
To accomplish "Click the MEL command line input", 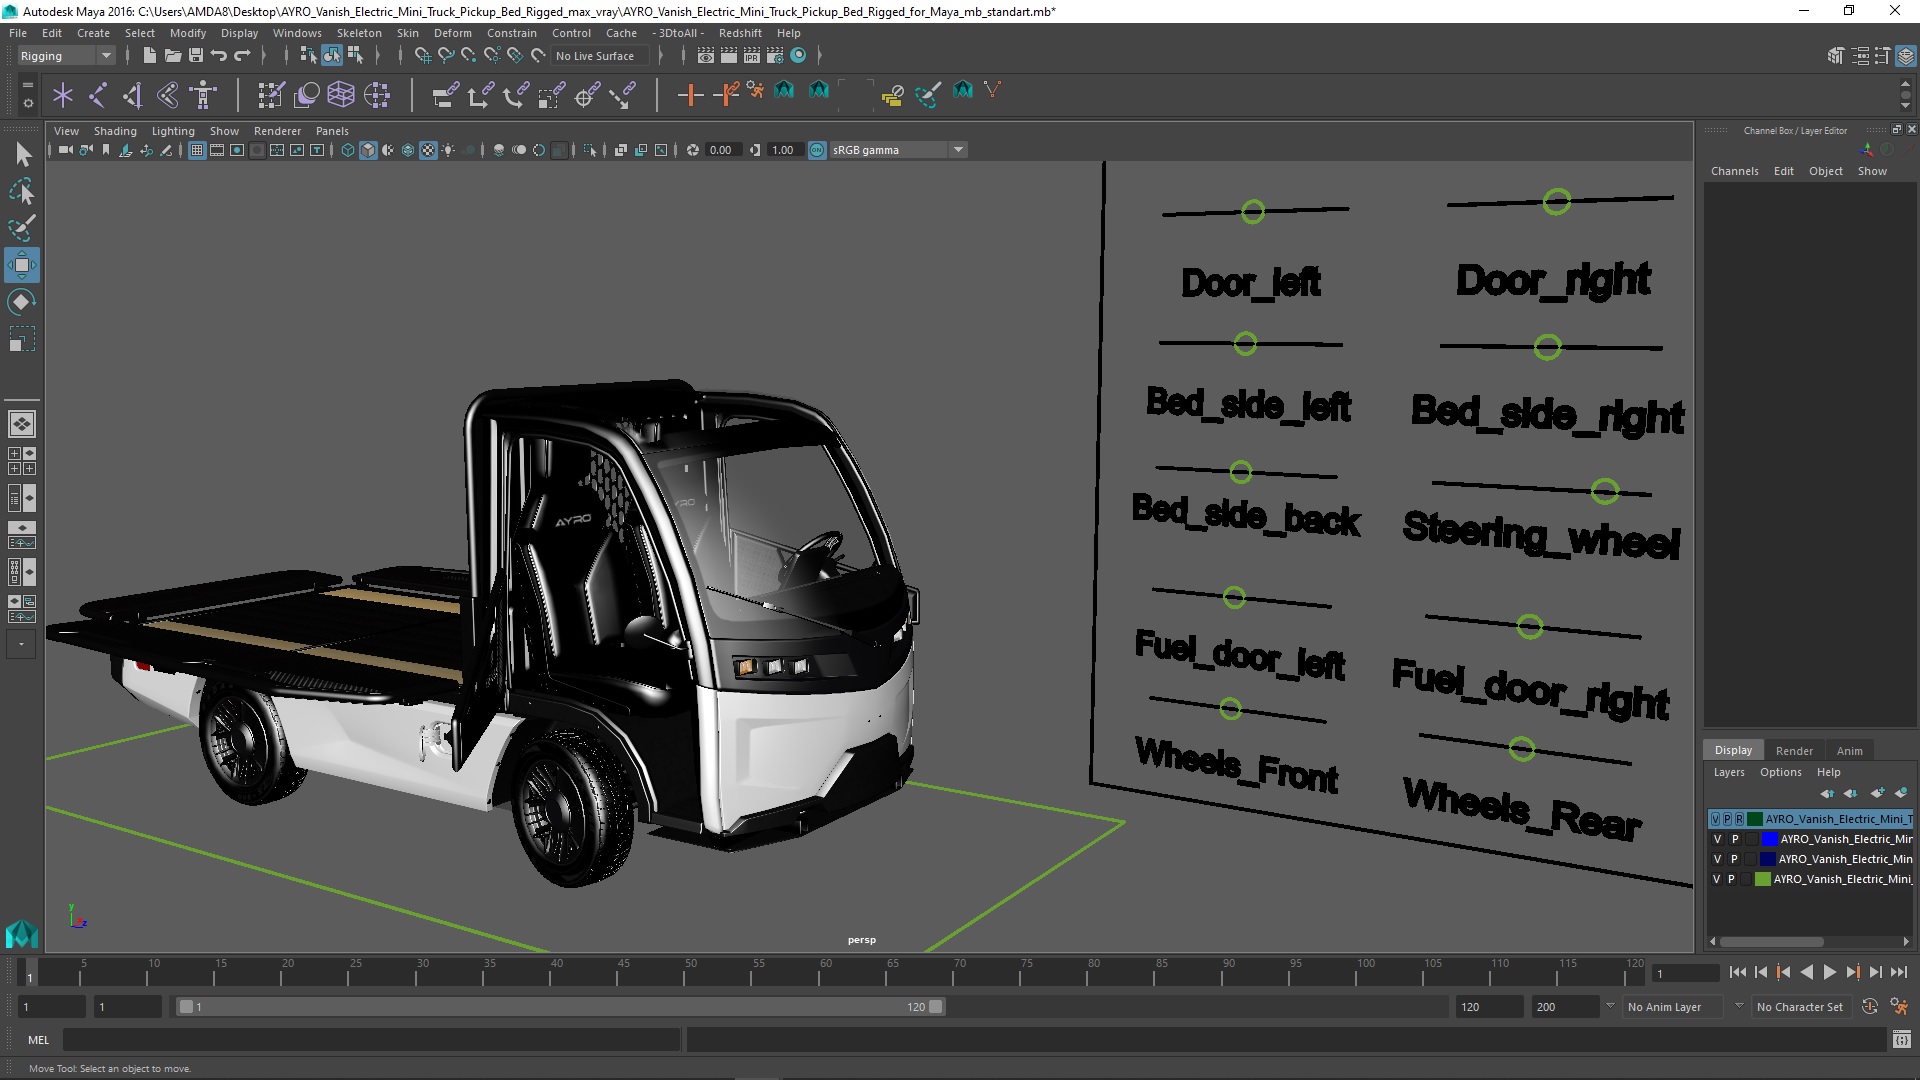I will pyautogui.click(x=371, y=1040).
